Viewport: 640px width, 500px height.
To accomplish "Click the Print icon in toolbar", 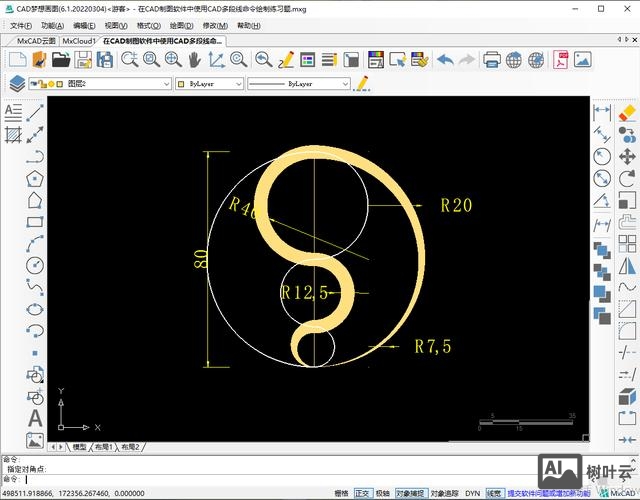I will point(492,60).
